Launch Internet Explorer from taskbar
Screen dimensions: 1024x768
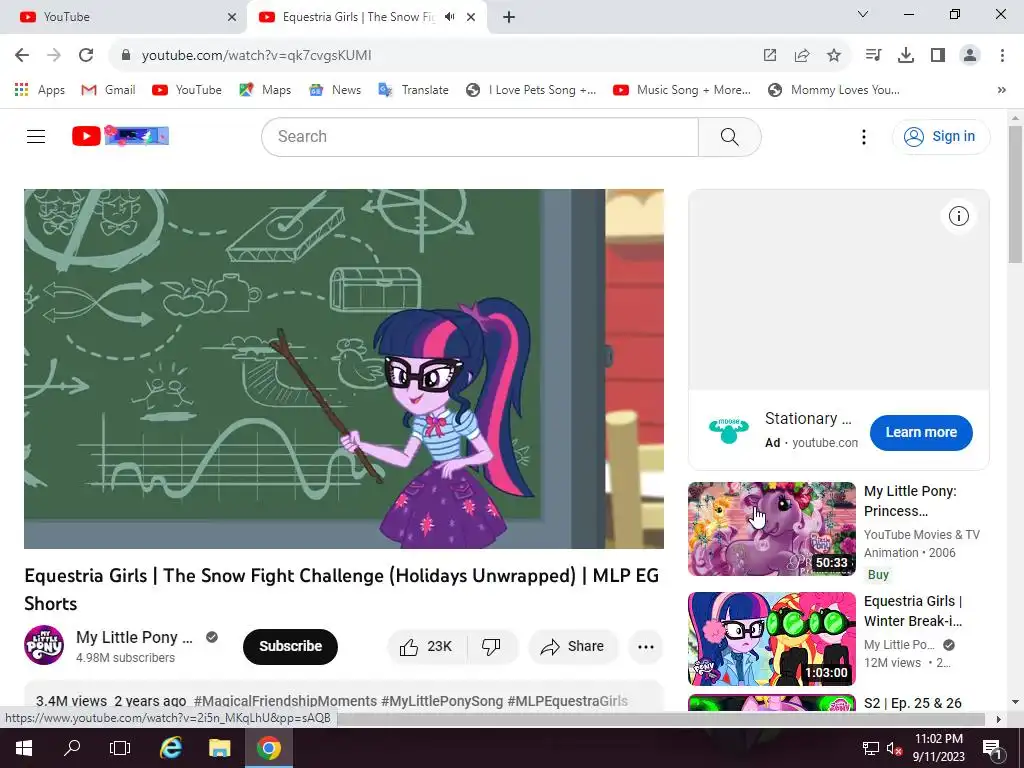click(170, 748)
